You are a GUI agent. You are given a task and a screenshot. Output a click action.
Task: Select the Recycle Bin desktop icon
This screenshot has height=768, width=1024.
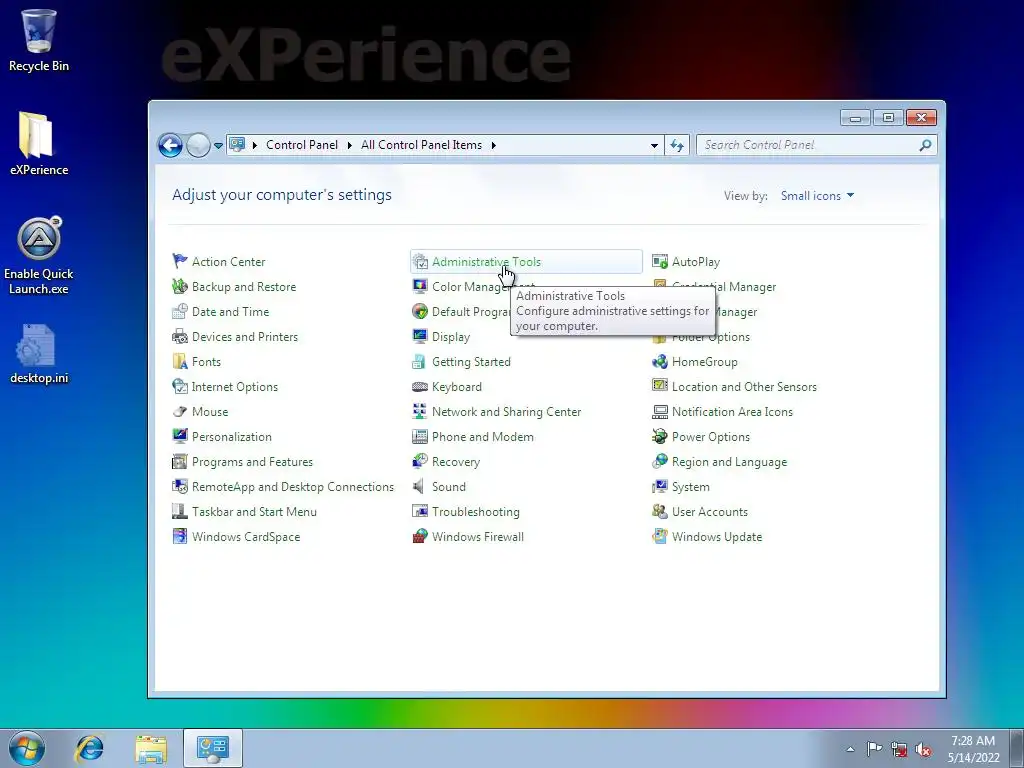[x=39, y=41]
